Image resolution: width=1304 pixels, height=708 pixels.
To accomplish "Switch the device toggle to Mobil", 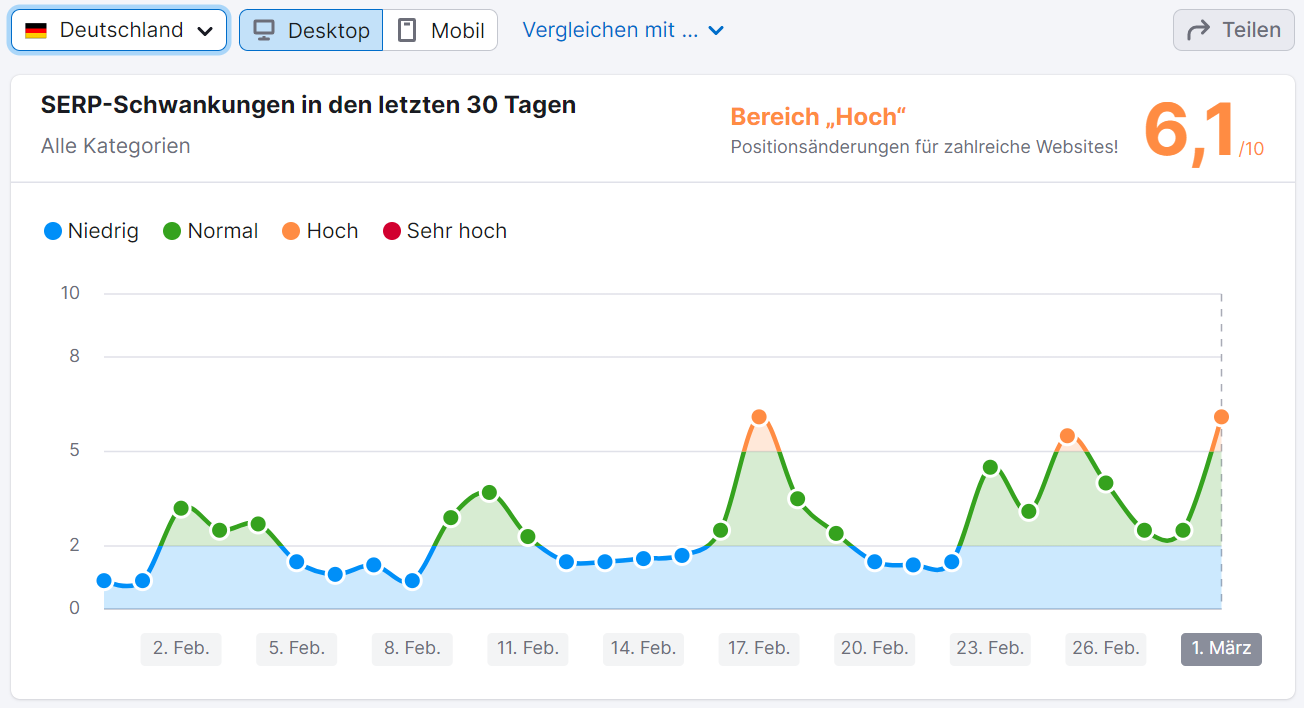I will [441, 30].
